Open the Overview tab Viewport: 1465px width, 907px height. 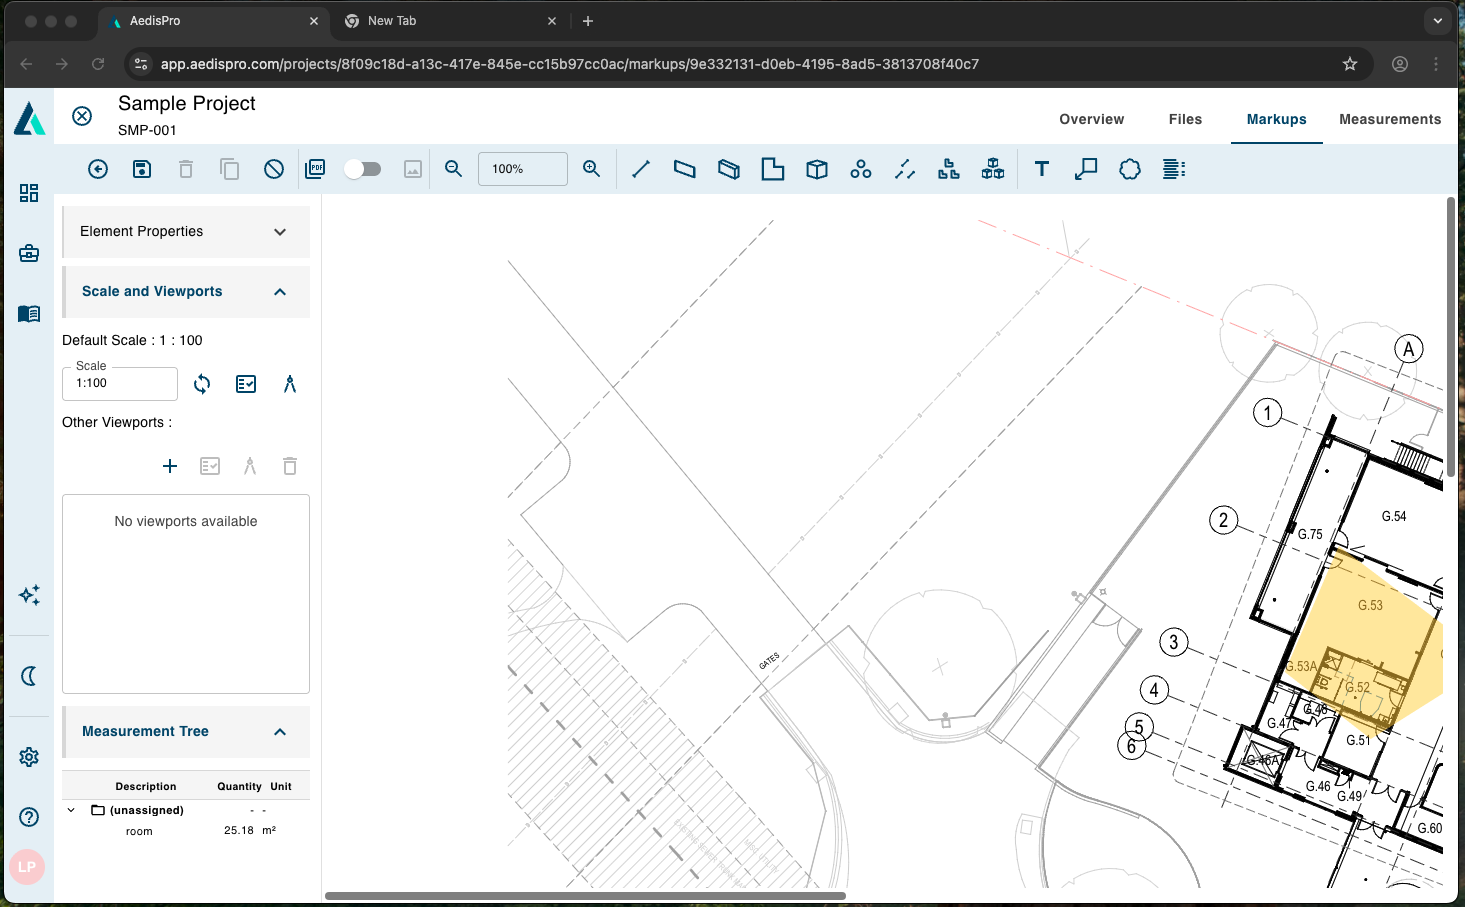click(x=1091, y=119)
